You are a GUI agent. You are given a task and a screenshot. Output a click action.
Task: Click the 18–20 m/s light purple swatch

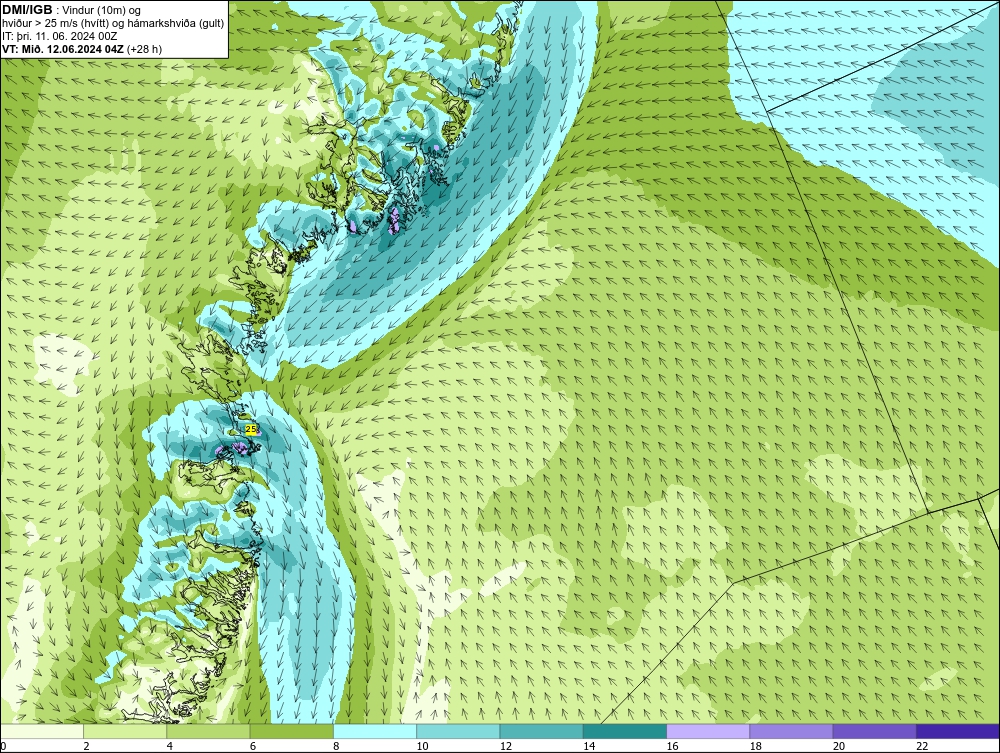(x=791, y=731)
